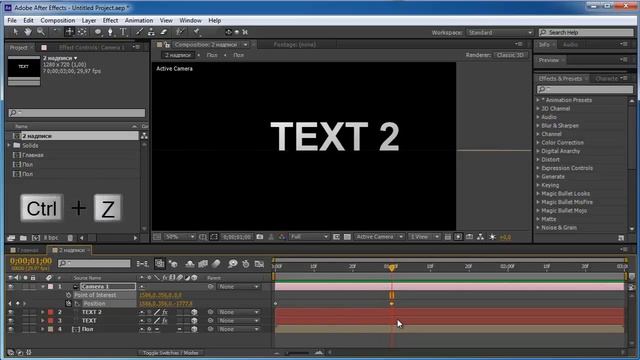Expand the Пол layer properties
Viewport: 640px width, 360px height.
click(x=42, y=329)
